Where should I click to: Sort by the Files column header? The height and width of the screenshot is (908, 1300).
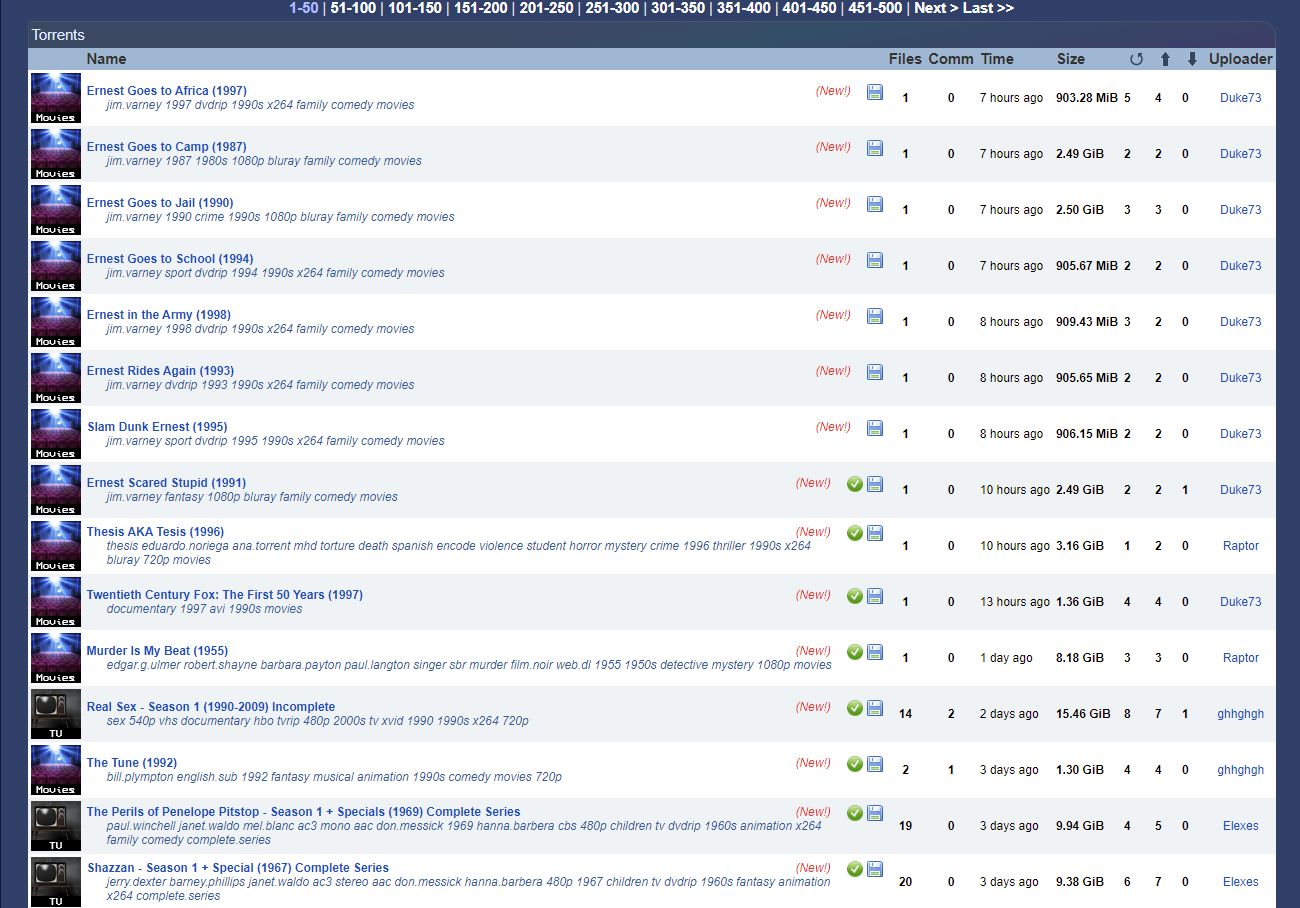click(x=905, y=59)
